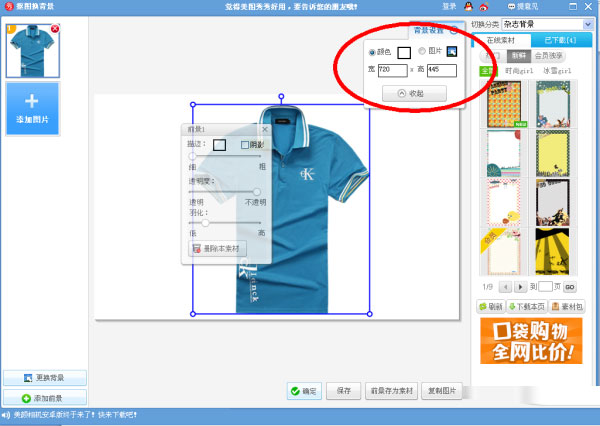This screenshot has height=426, width=600.
Task: Click the change background button
Action: click(x=44, y=378)
